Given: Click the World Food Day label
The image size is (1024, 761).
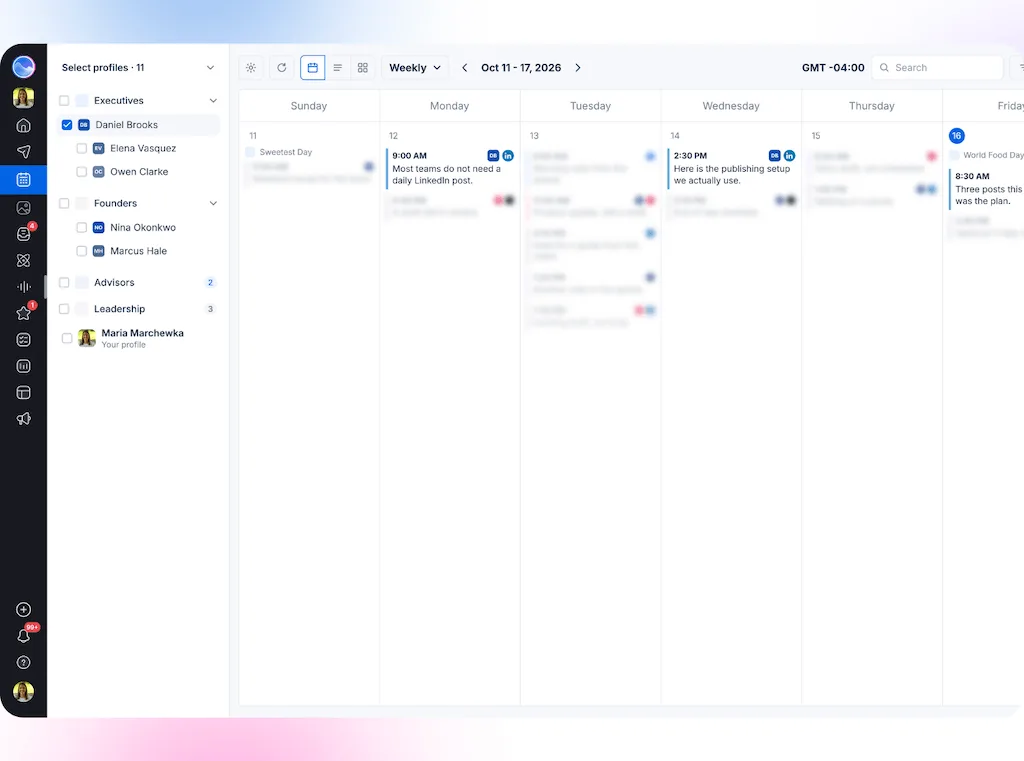Looking at the screenshot, I should tap(993, 155).
